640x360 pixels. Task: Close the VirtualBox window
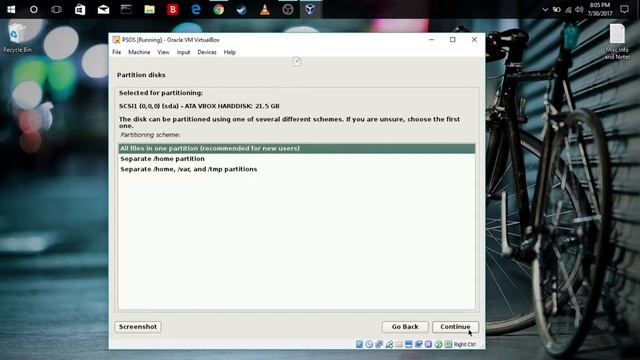pos(474,40)
